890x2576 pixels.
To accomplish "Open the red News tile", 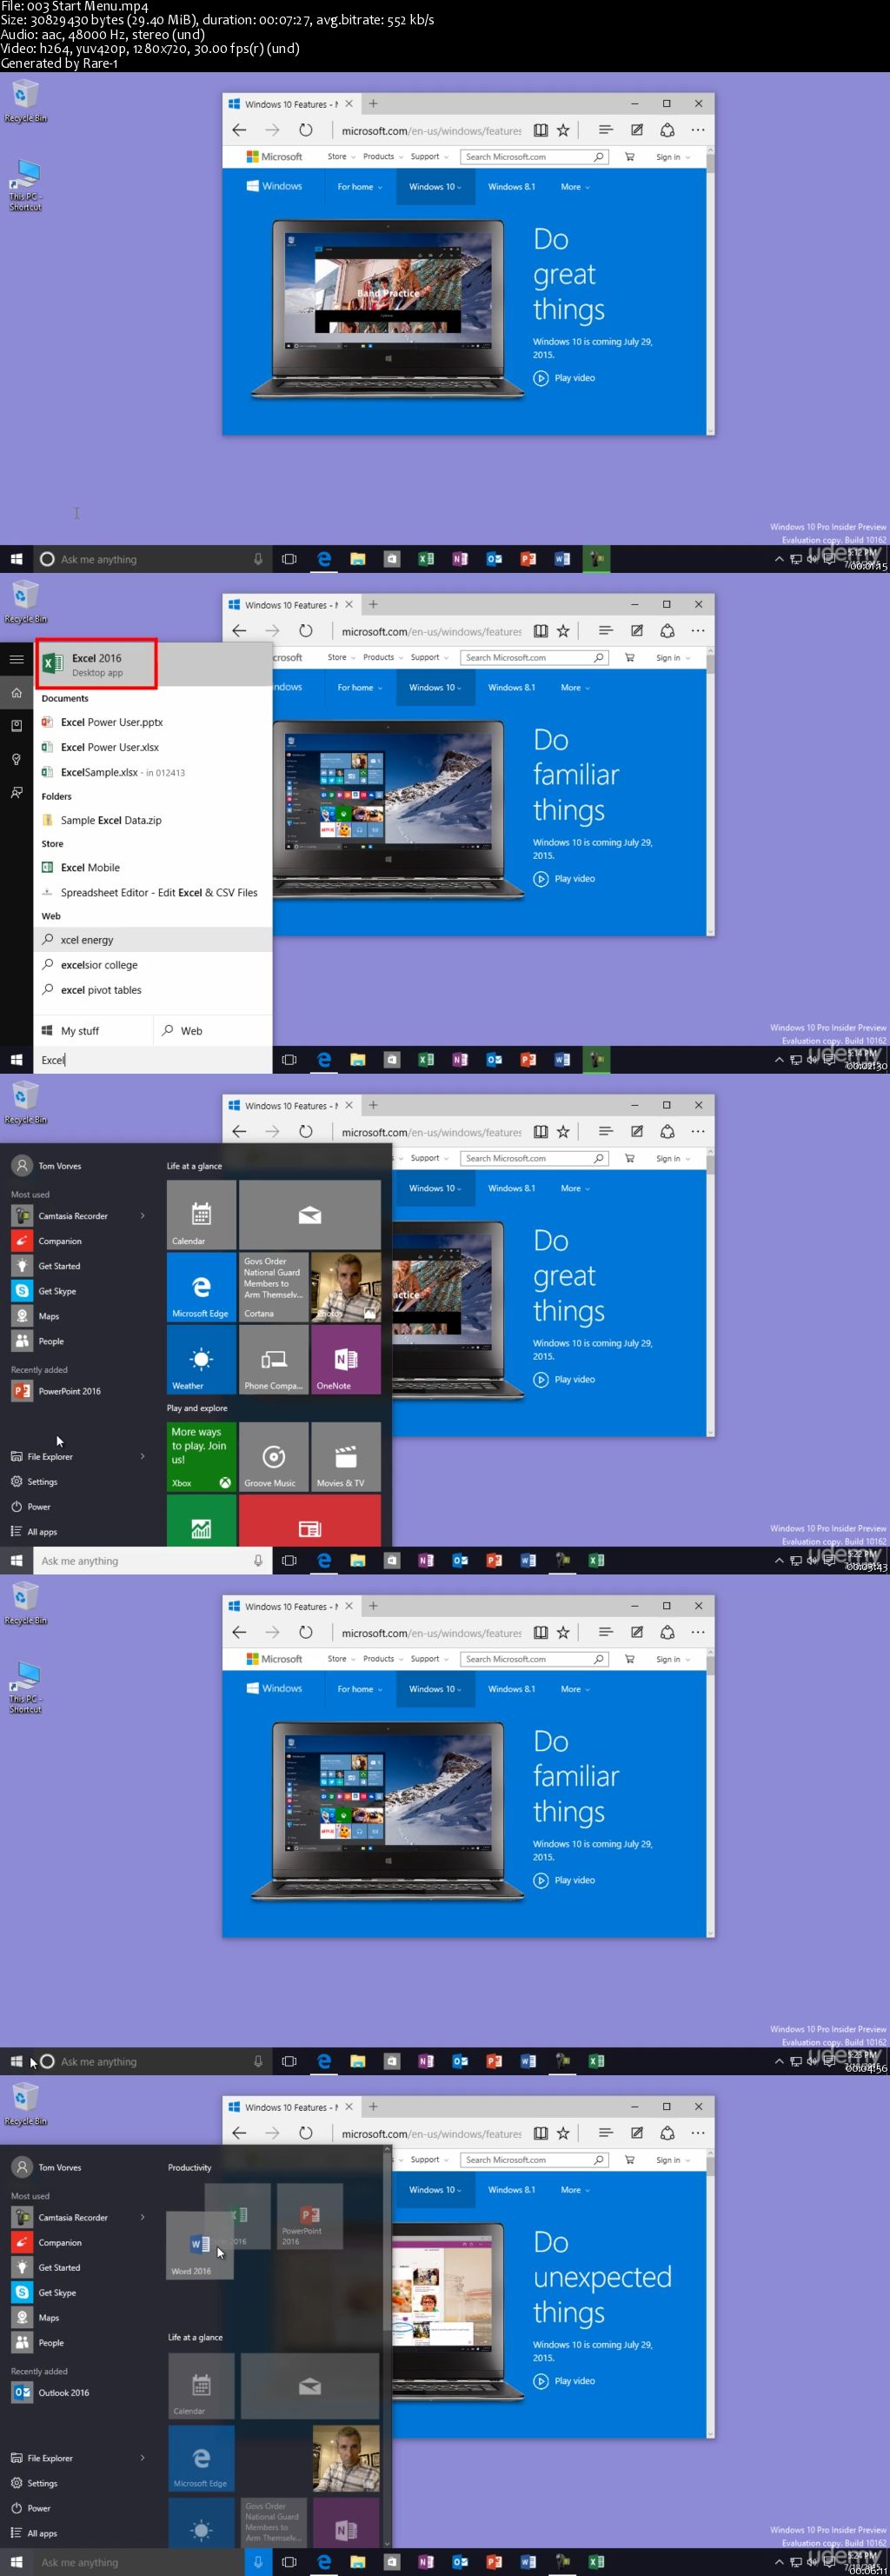I will coord(309,1520).
